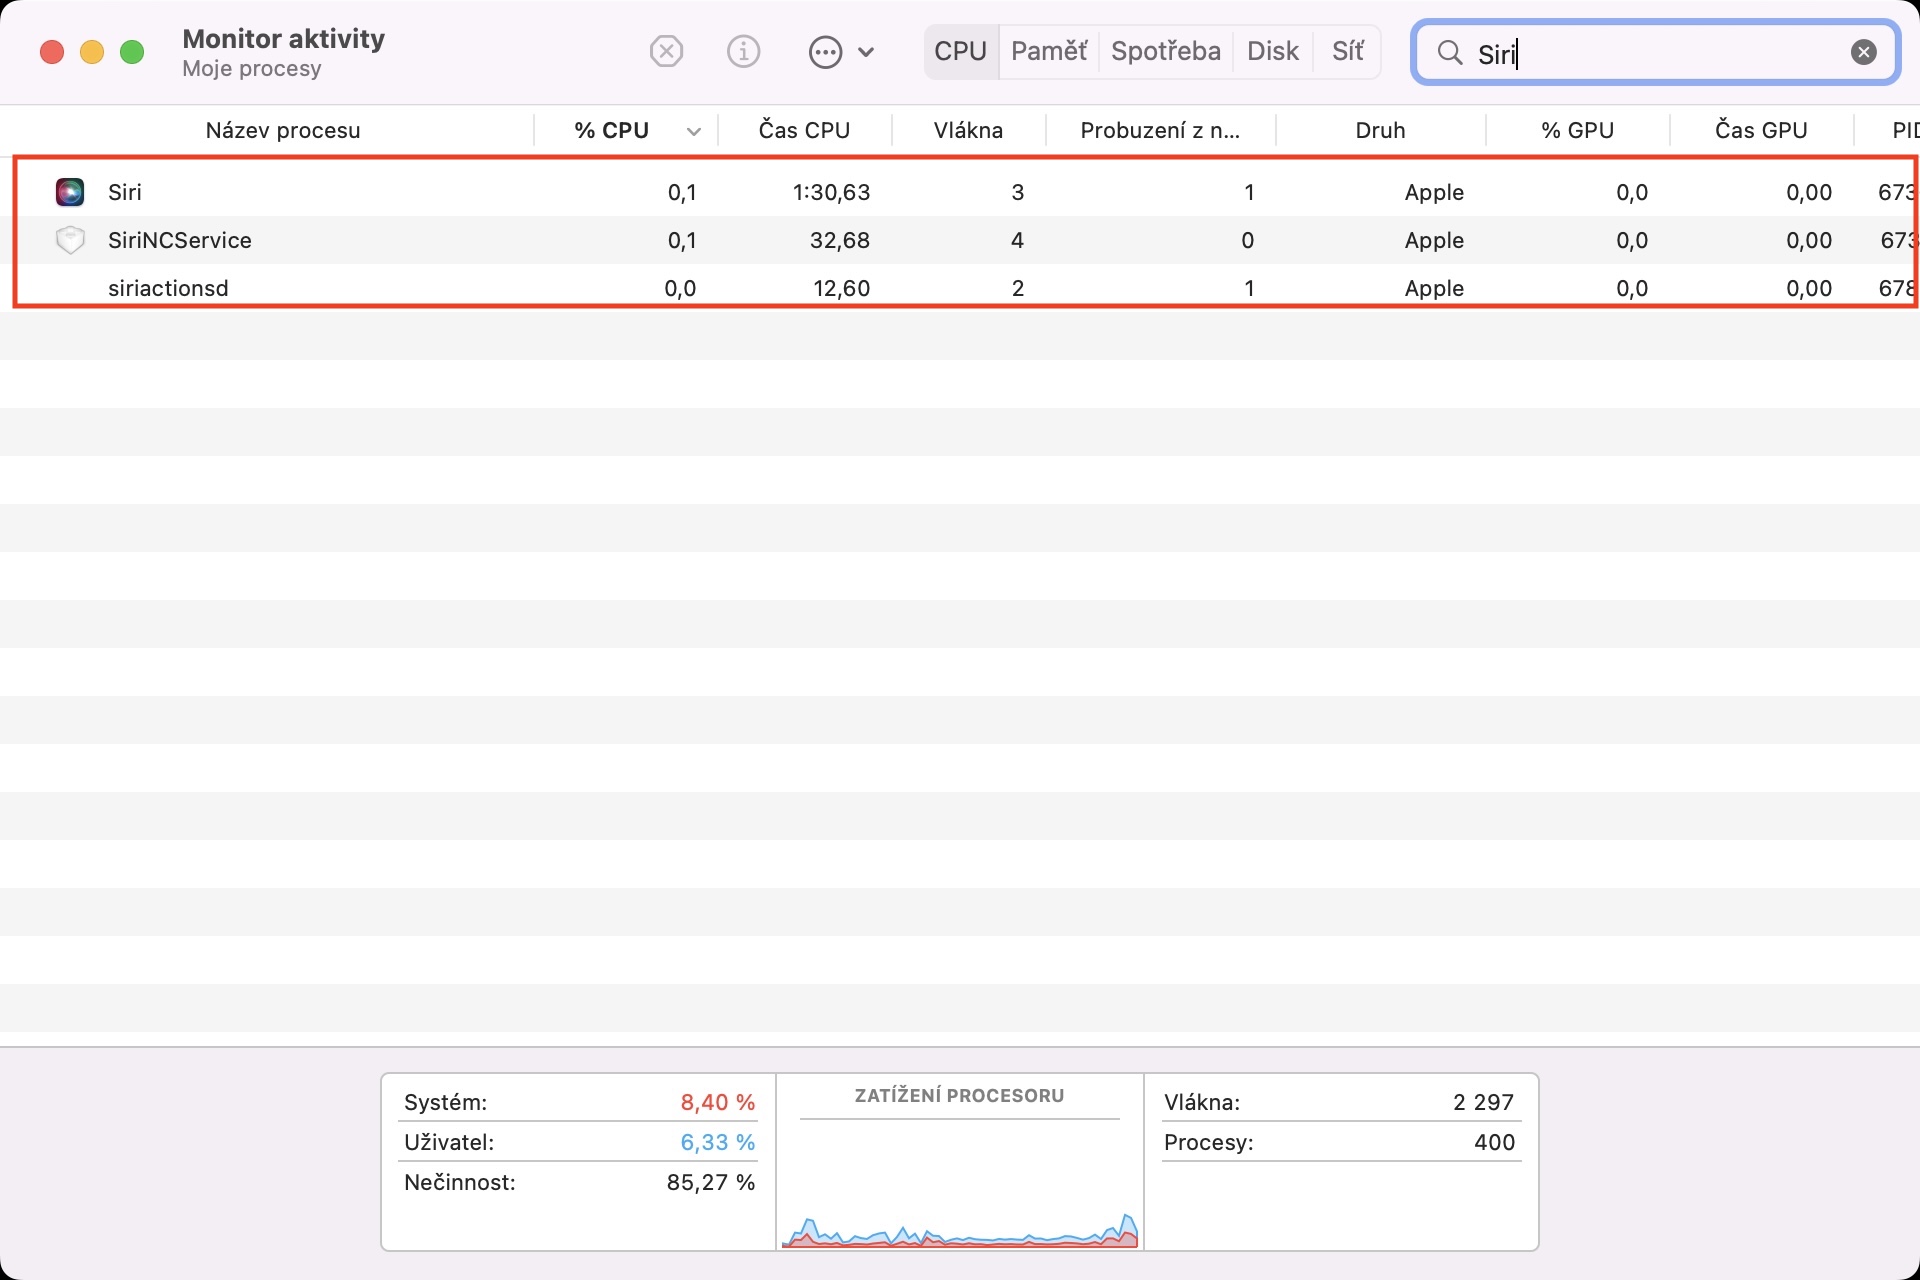Sort by Vlákna column header
The width and height of the screenshot is (1920, 1280).
tap(967, 130)
